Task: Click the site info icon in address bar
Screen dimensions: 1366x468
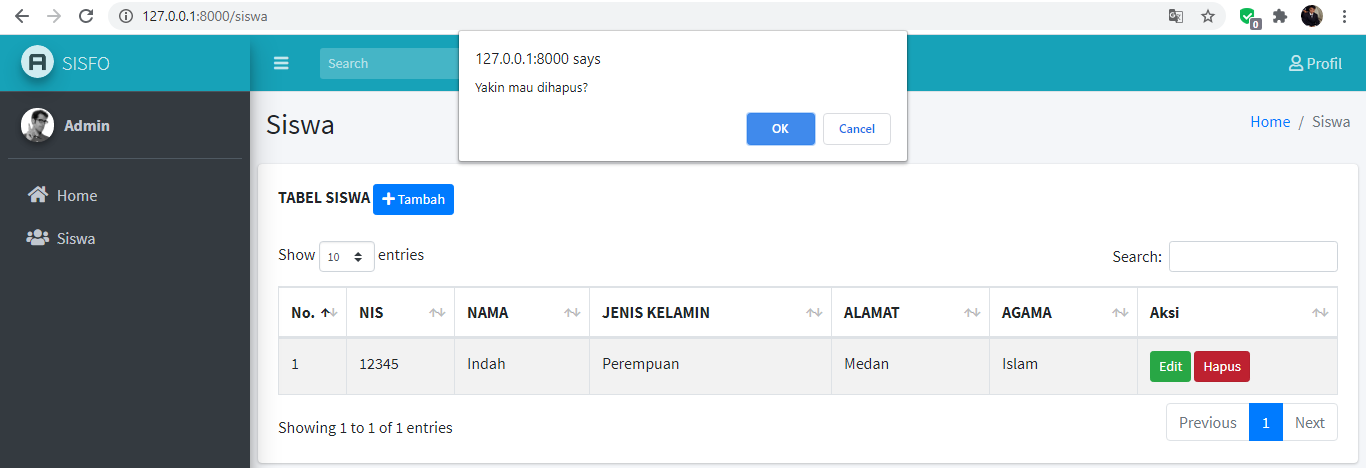Action: coord(126,16)
